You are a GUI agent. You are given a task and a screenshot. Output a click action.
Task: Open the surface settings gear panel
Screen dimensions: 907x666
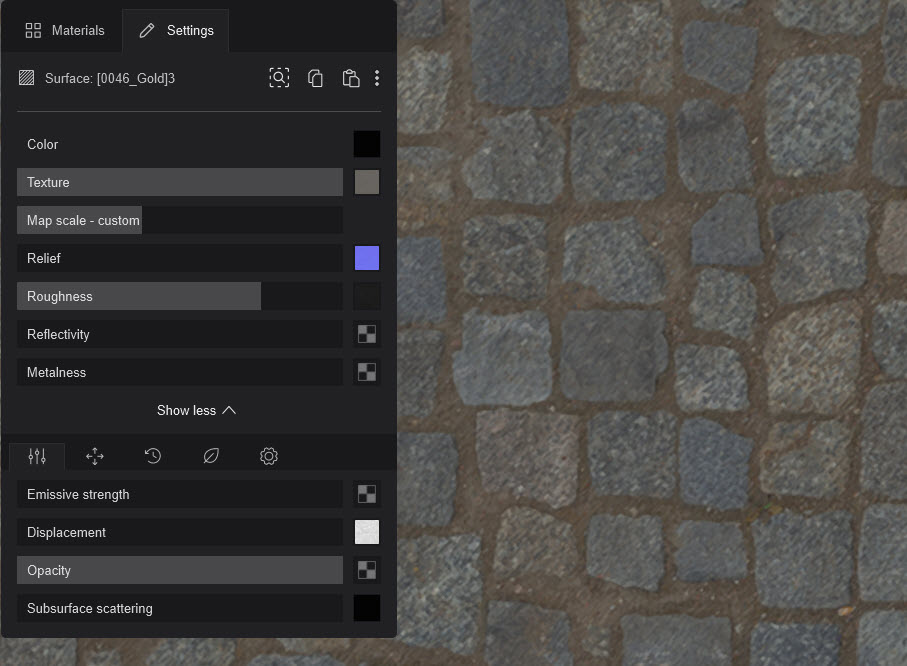point(268,456)
